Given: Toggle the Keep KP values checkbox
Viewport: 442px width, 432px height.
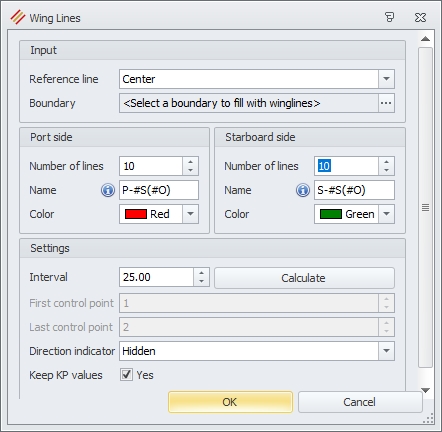Looking at the screenshot, I should 126,375.
